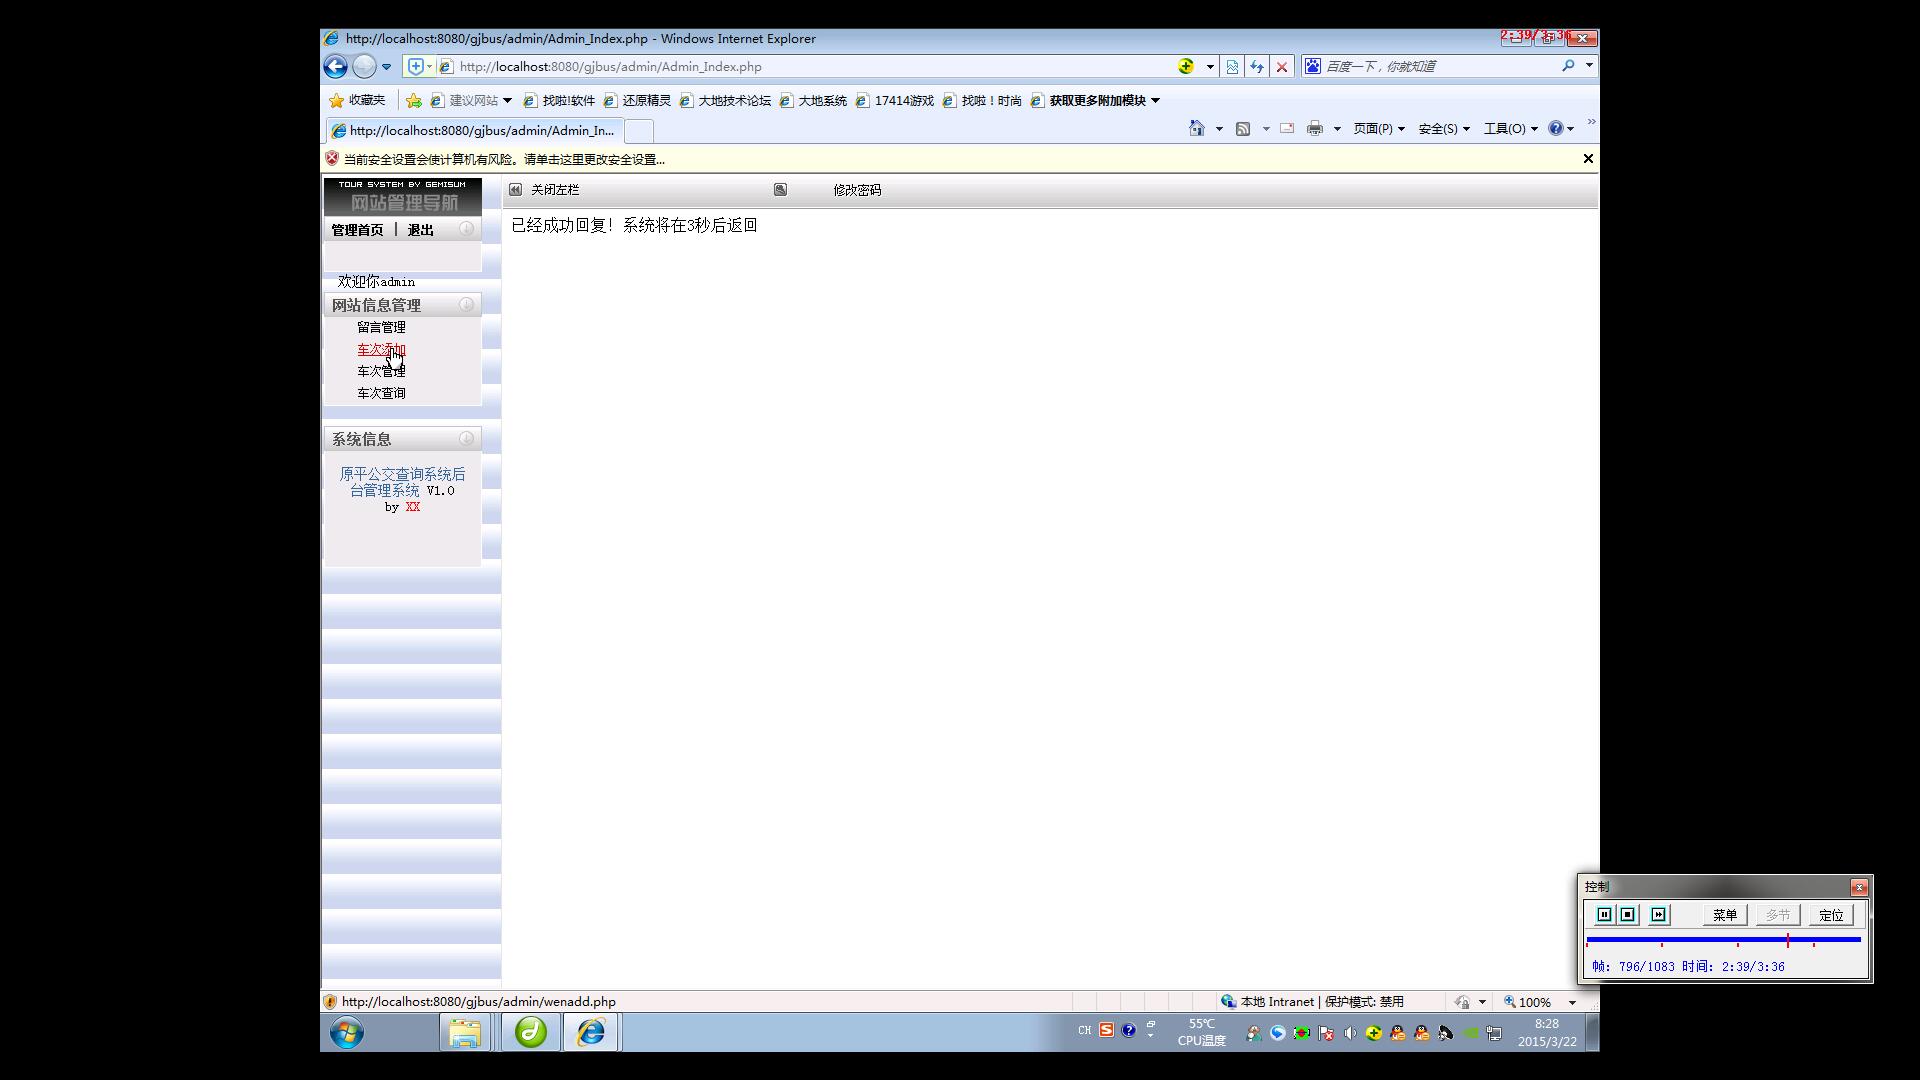Go to 管理首页

click(357, 230)
